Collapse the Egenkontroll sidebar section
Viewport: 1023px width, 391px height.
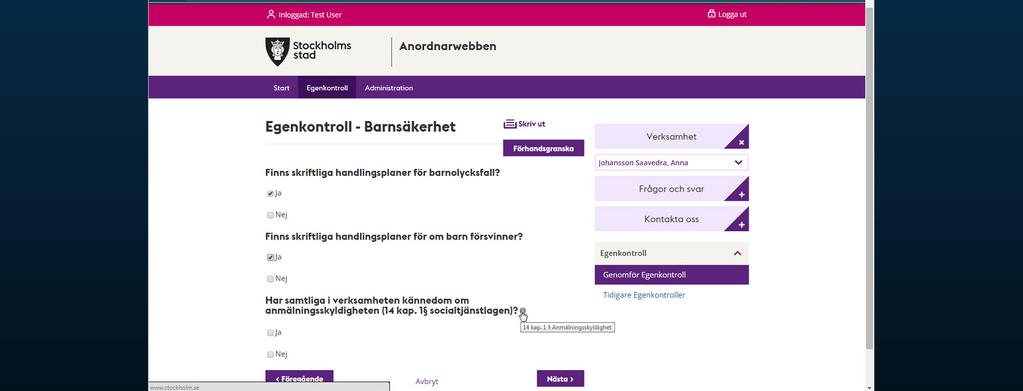click(737, 253)
